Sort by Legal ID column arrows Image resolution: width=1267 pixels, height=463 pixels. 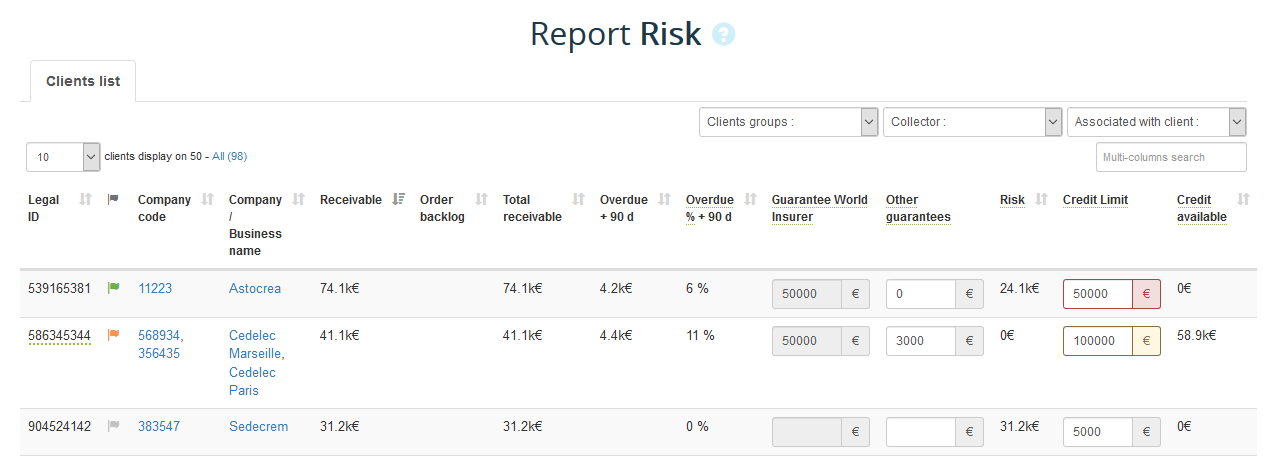tap(85, 200)
